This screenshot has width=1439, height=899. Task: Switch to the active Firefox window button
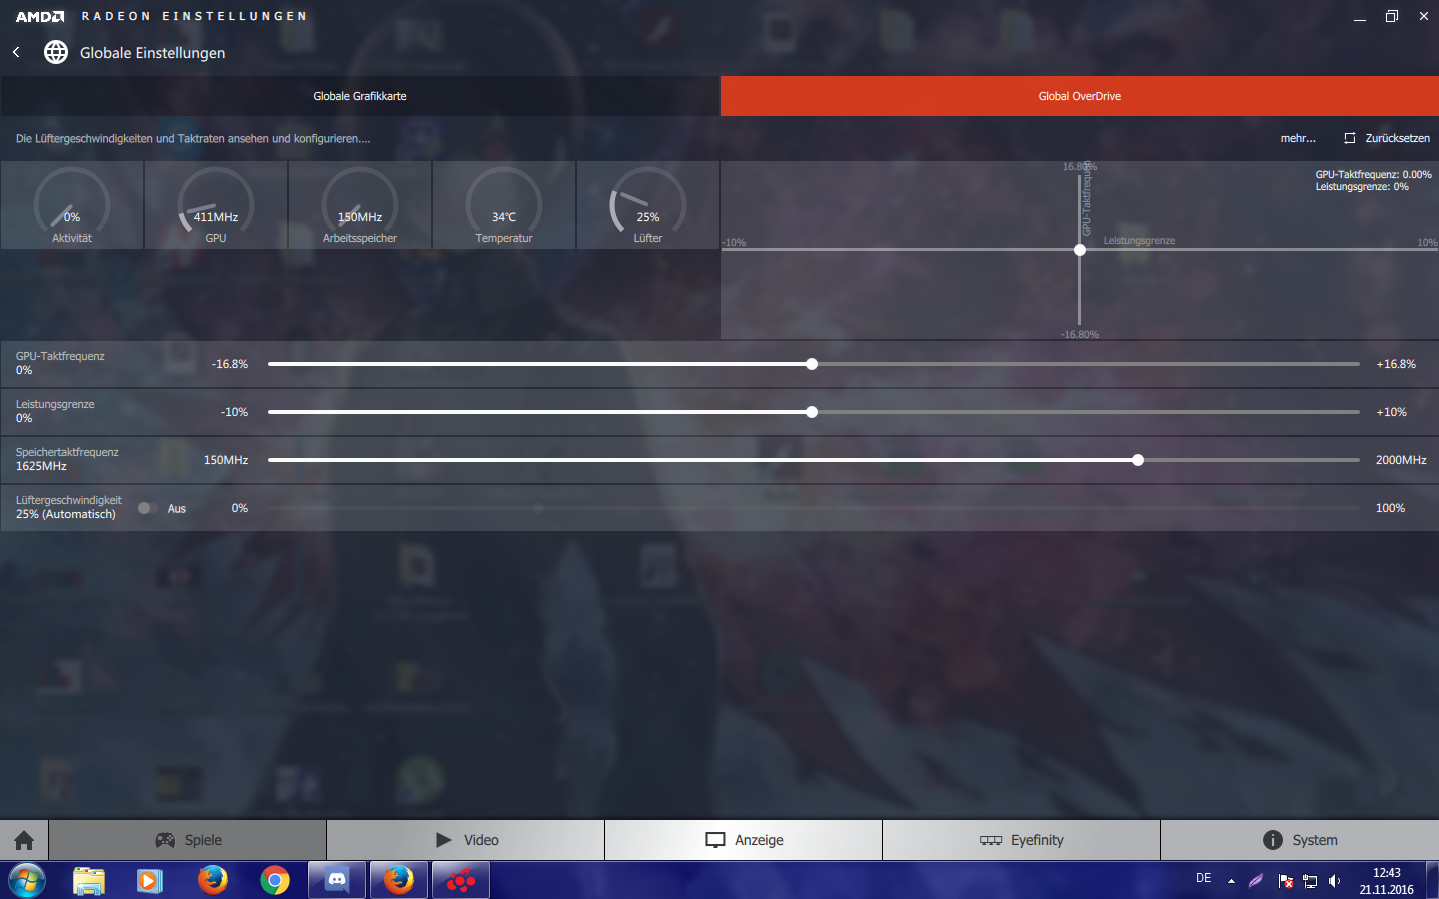(399, 880)
